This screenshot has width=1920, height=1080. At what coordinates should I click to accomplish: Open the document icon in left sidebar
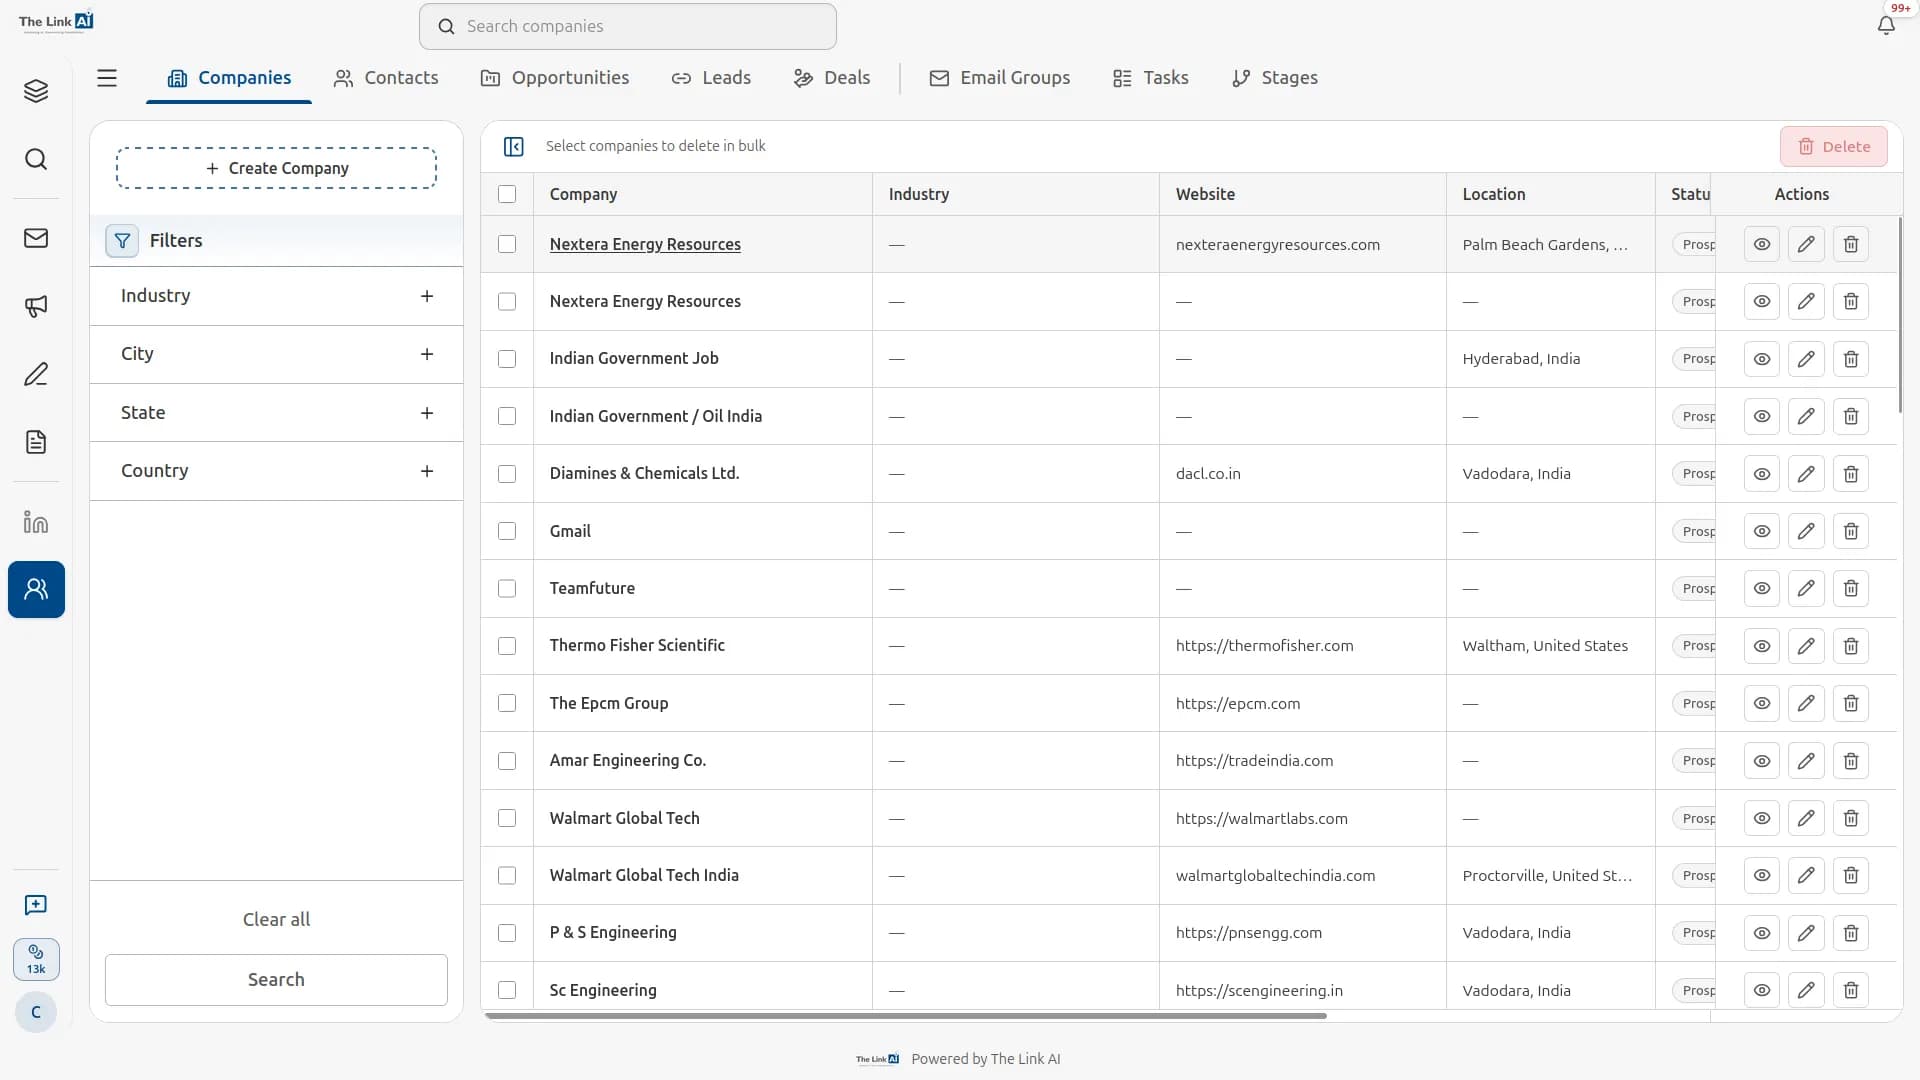(x=36, y=442)
